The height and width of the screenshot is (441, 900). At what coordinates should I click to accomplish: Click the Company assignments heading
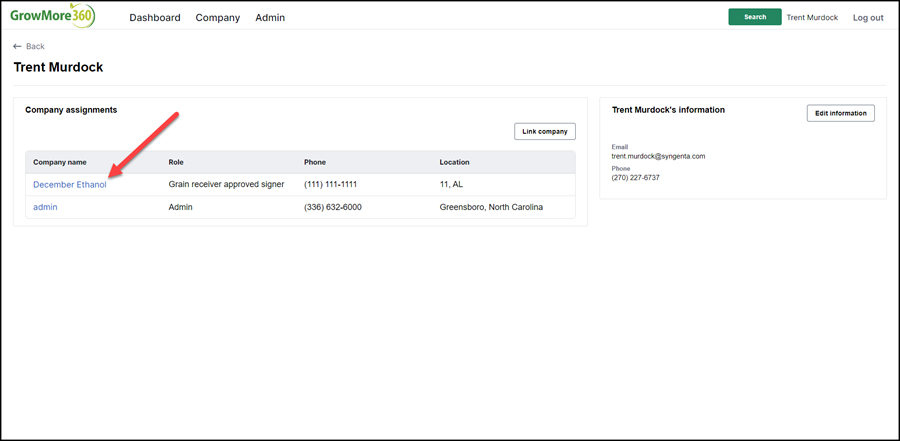click(x=71, y=110)
